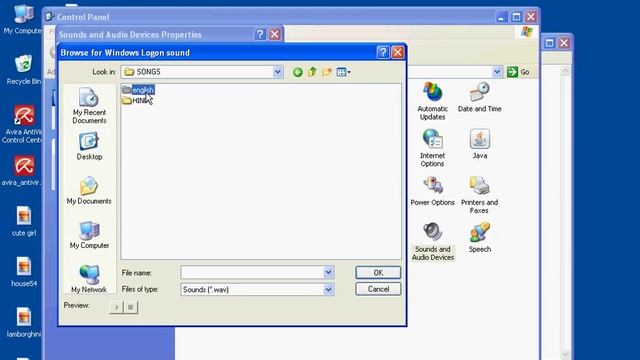The image size is (640, 360).
Task: Click help in Sounds and Audio Devices Properties
Action: point(260,34)
